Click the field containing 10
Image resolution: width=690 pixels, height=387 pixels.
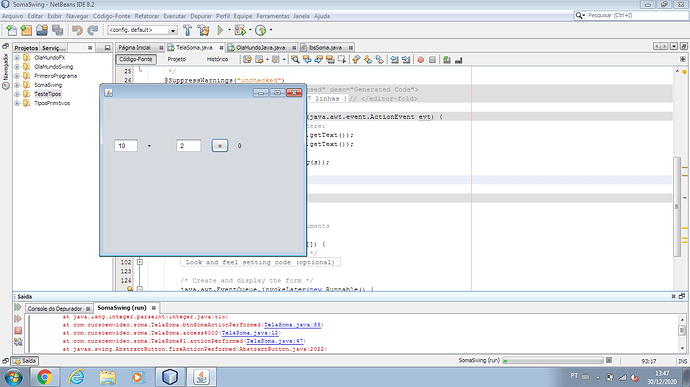tap(126, 146)
